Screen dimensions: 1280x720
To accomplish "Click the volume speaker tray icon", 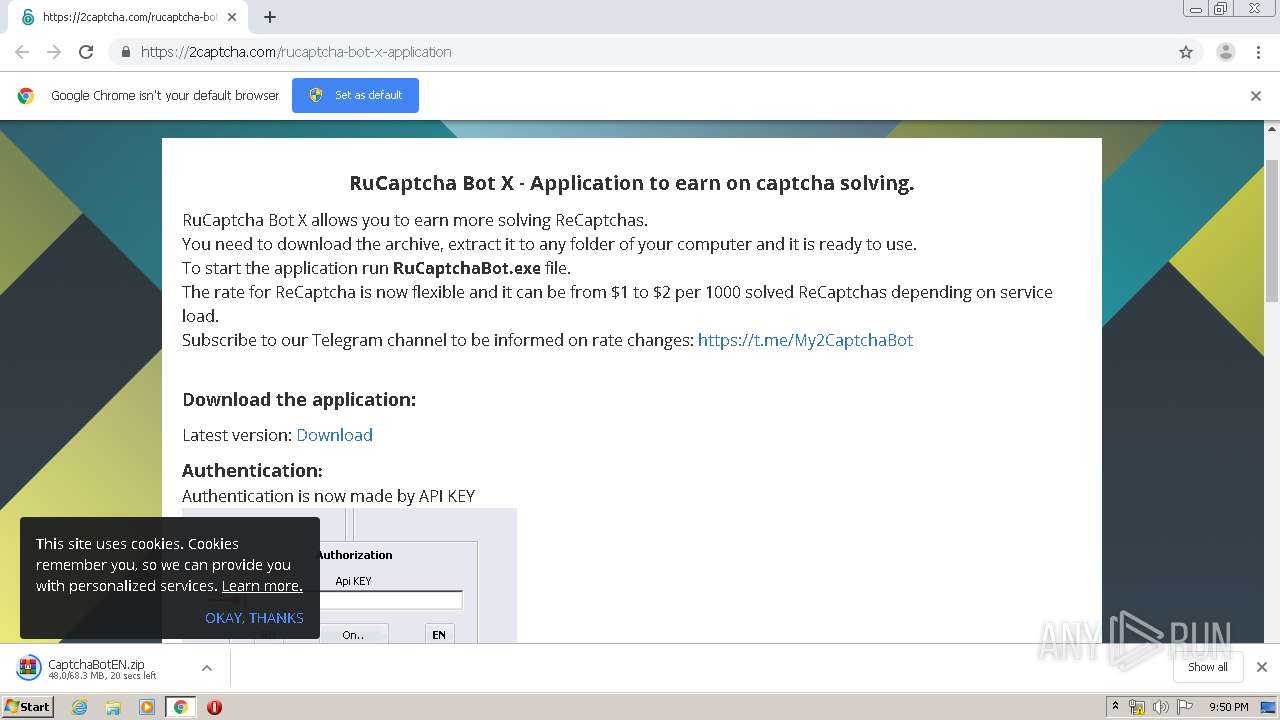I will point(1161,707).
